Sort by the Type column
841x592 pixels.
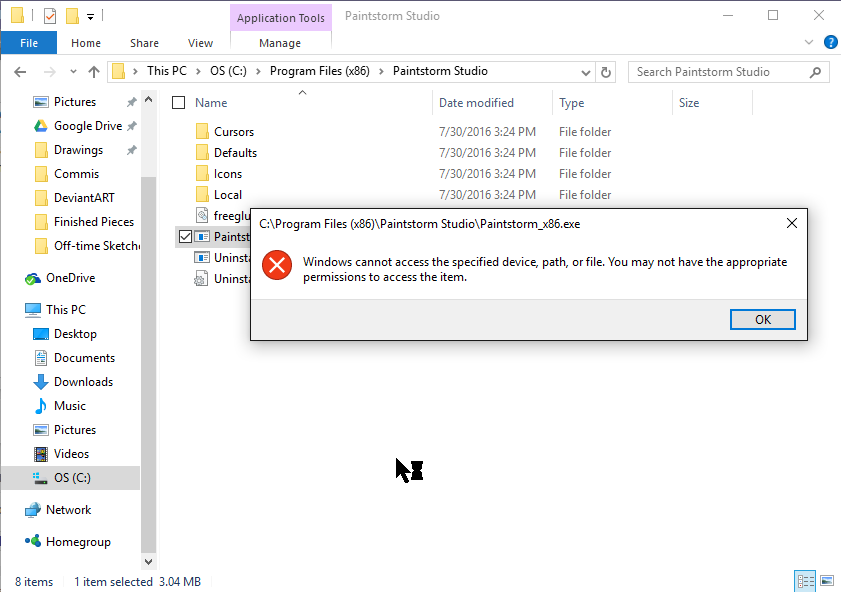click(571, 103)
